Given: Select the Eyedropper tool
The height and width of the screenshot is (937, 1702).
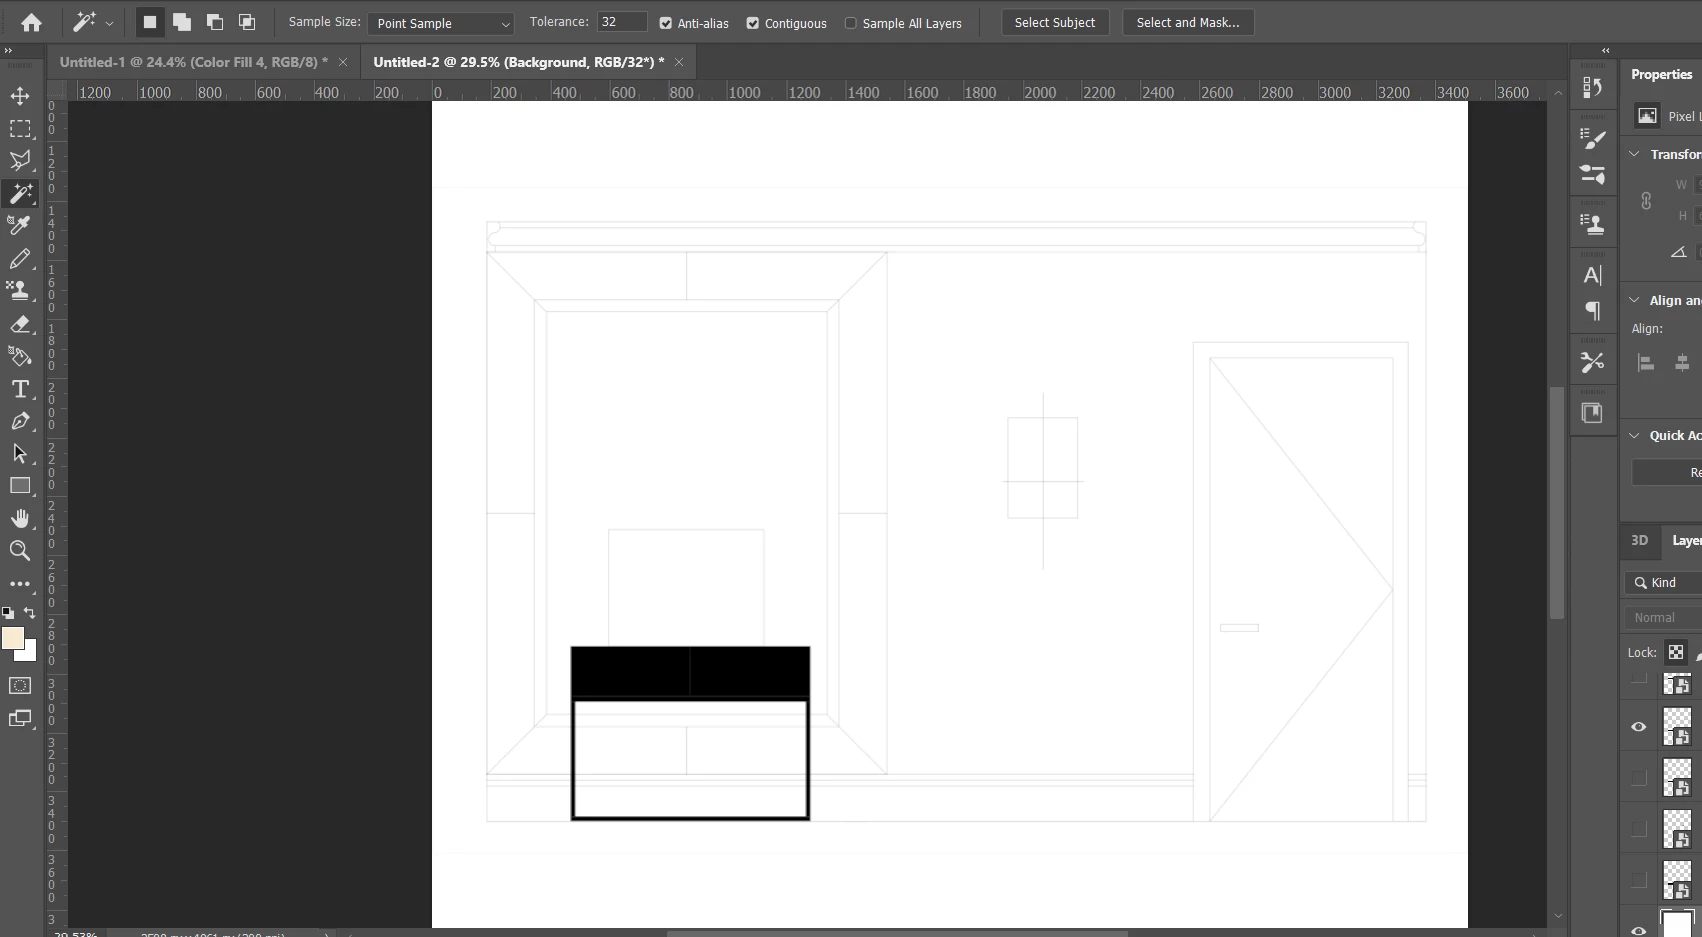Looking at the screenshot, I should click(20, 226).
